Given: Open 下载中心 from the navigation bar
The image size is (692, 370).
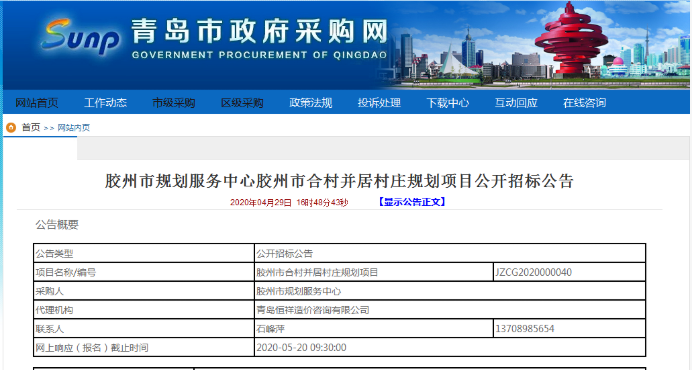Looking at the screenshot, I should [x=448, y=103].
